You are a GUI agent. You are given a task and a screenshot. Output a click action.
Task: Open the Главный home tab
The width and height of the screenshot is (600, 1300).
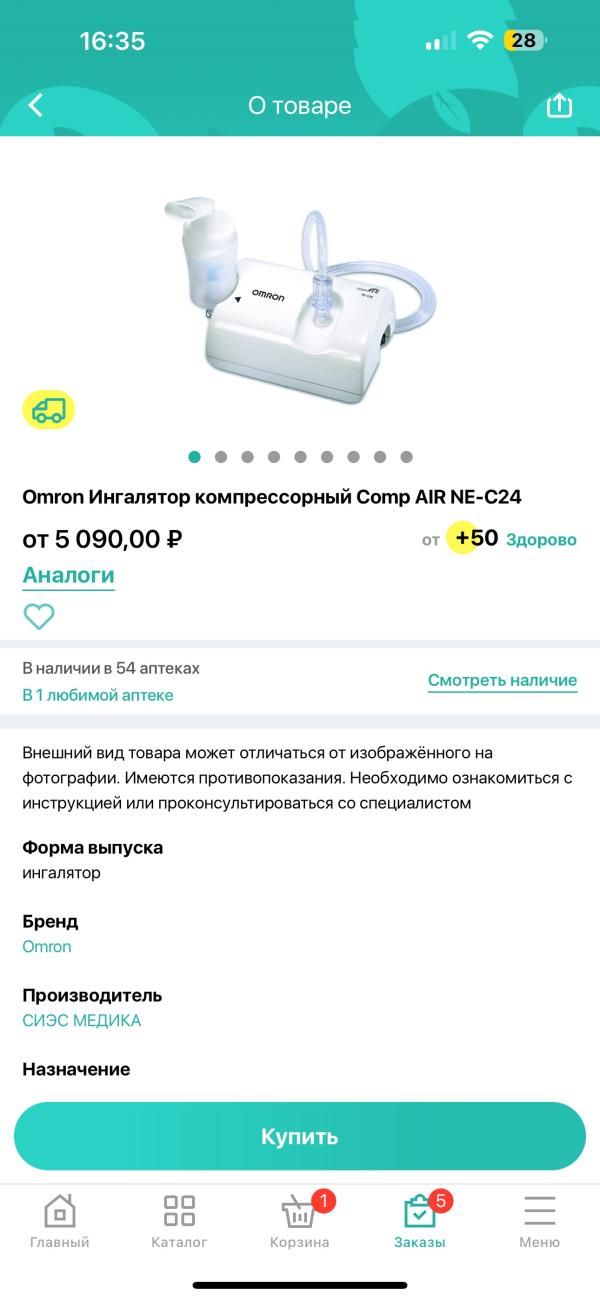pyautogui.click(x=59, y=1221)
